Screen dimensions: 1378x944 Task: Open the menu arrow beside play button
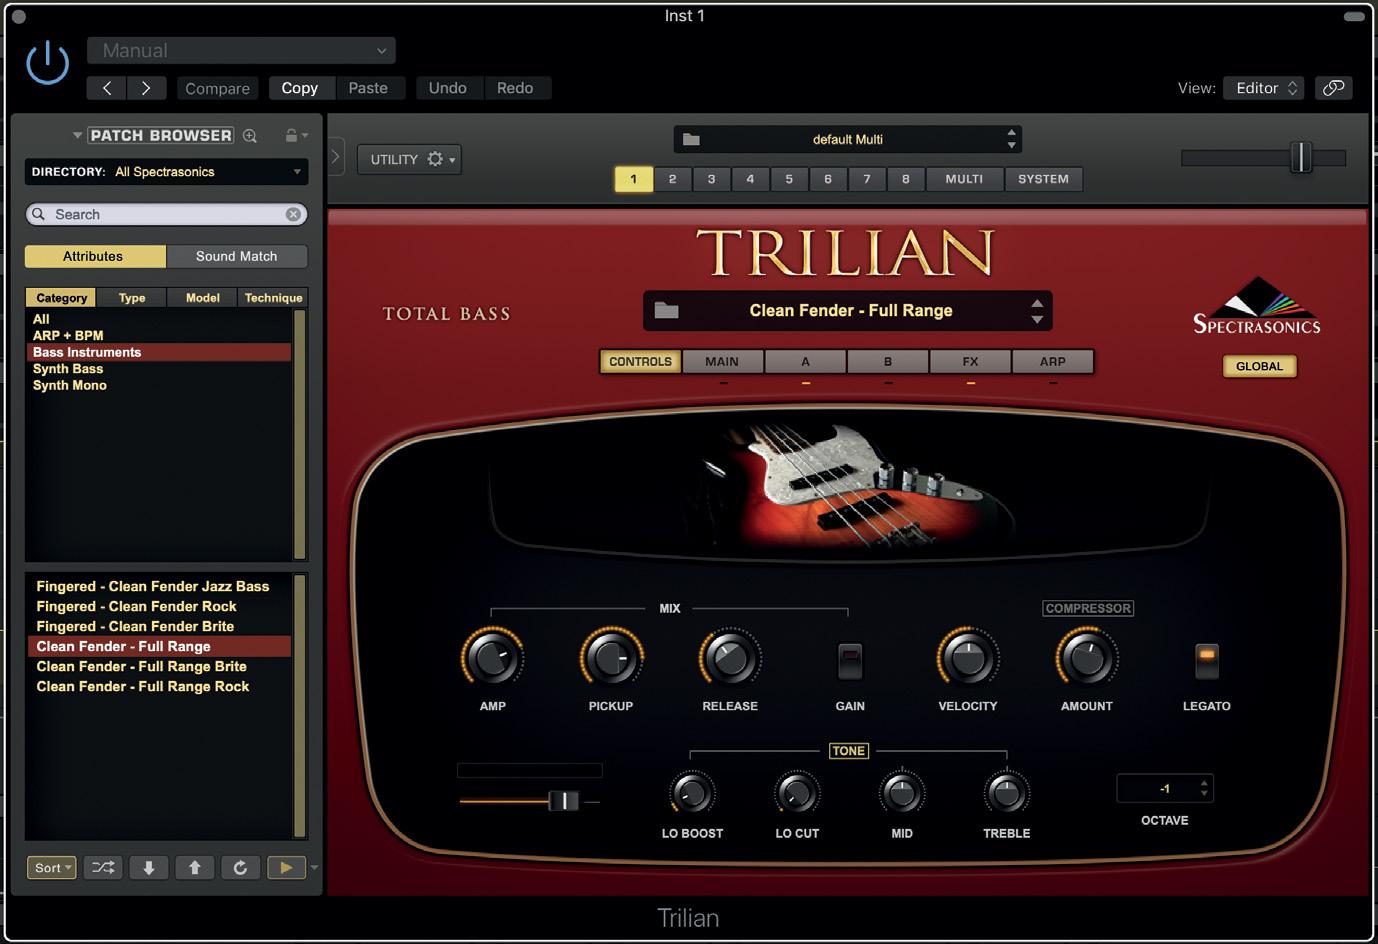[x=315, y=868]
